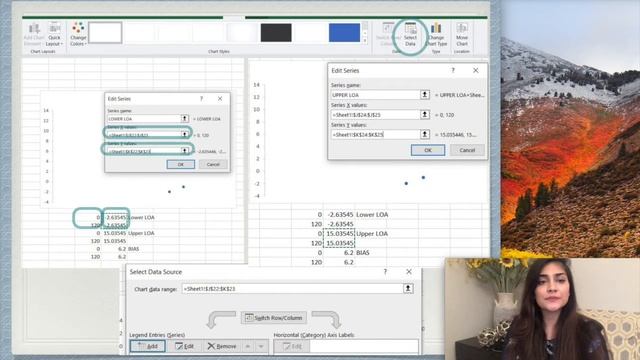Select the dark chart style thumbnail
The height and width of the screenshot is (360, 640).
[276, 33]
